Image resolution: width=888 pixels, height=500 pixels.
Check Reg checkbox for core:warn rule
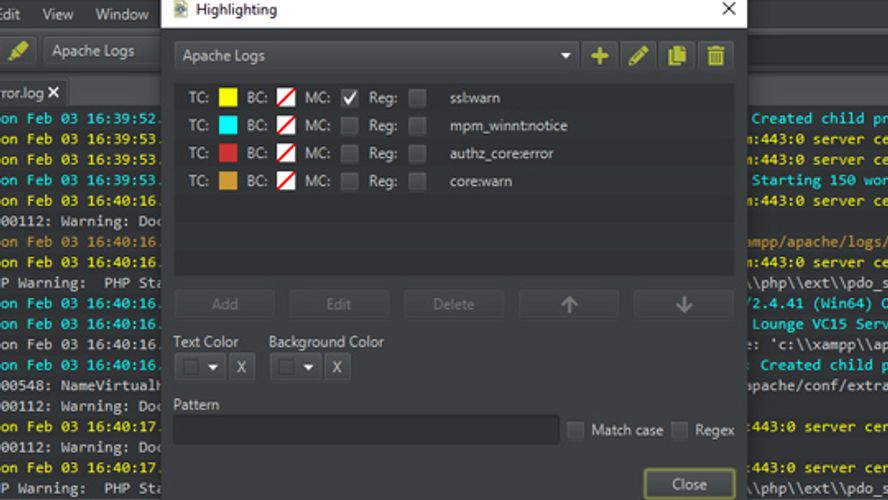tap(417, 181)
